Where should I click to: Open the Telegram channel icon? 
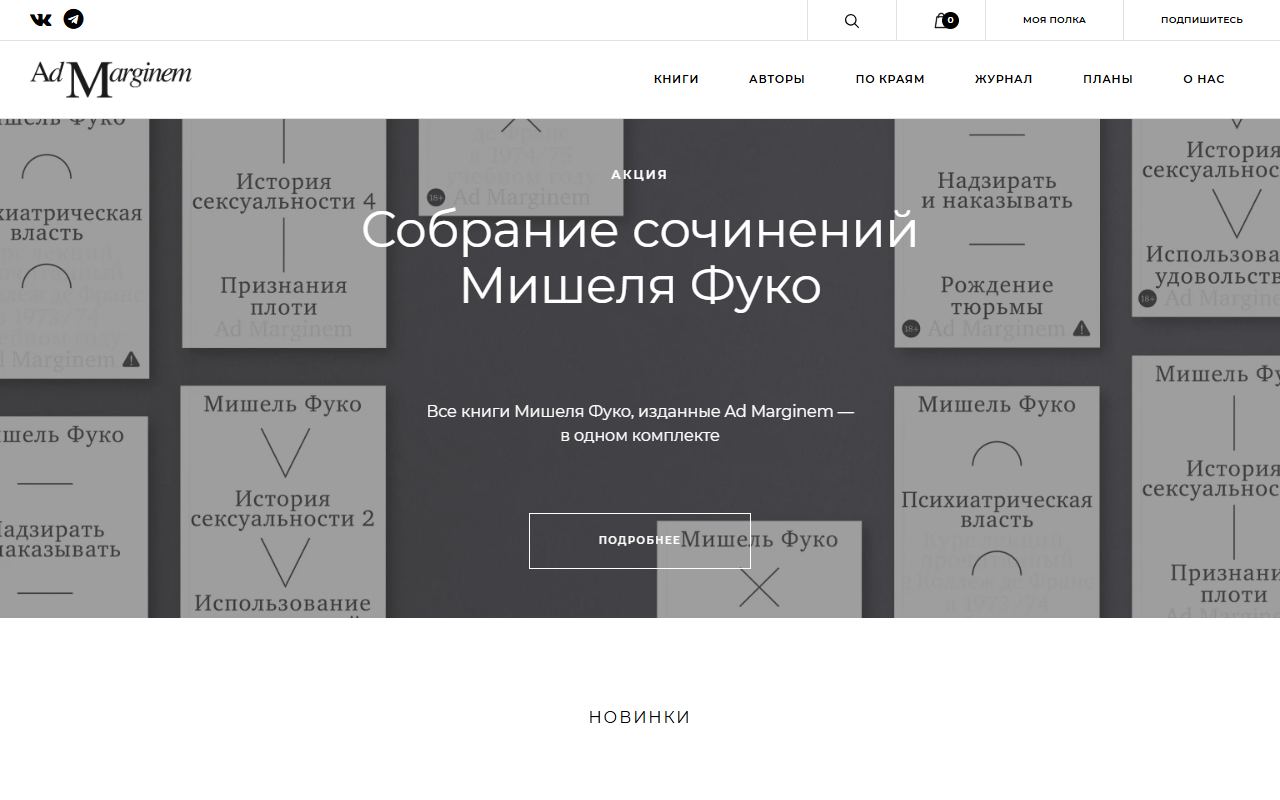tap(73, 19)
